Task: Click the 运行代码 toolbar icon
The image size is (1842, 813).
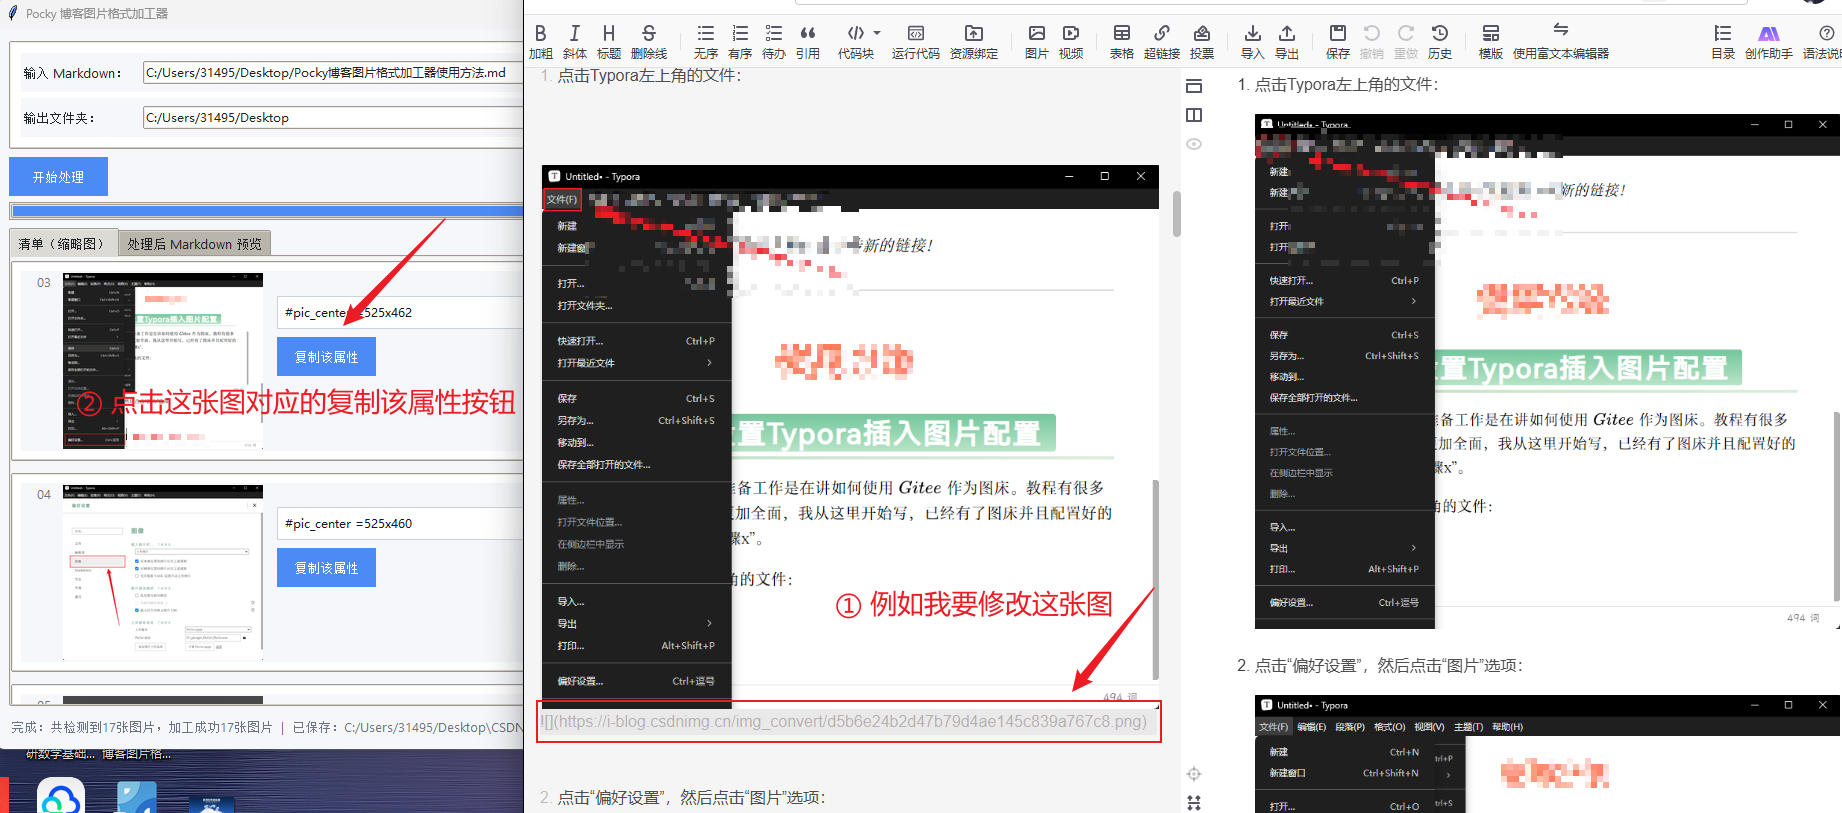Action: click(x=916, y=42)
